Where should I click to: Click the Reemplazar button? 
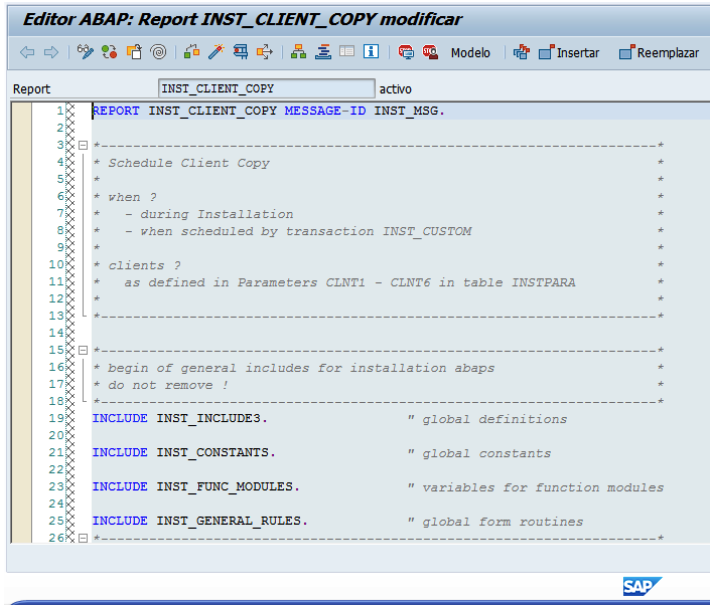point(658,53)
